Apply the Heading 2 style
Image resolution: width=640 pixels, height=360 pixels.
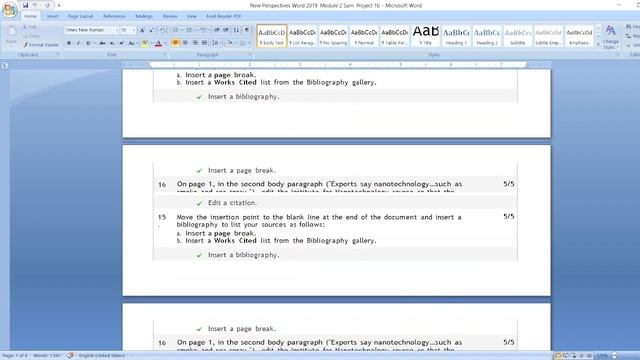487,36
